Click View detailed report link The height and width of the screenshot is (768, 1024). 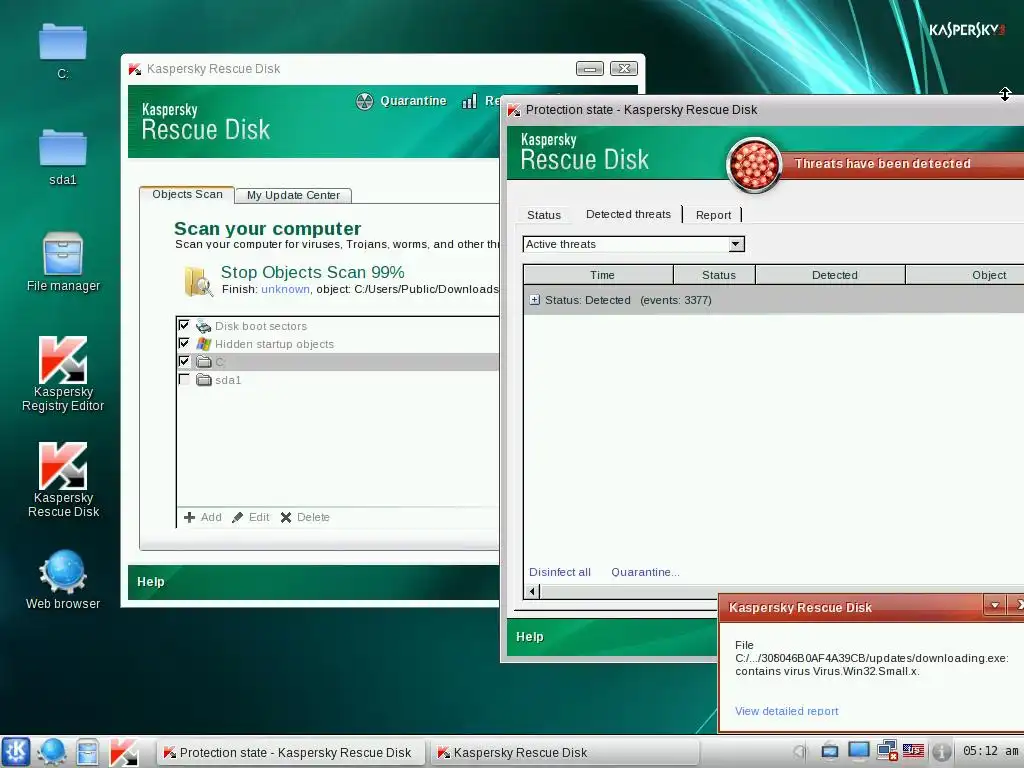pyautogui.click(x=786, y=711)
